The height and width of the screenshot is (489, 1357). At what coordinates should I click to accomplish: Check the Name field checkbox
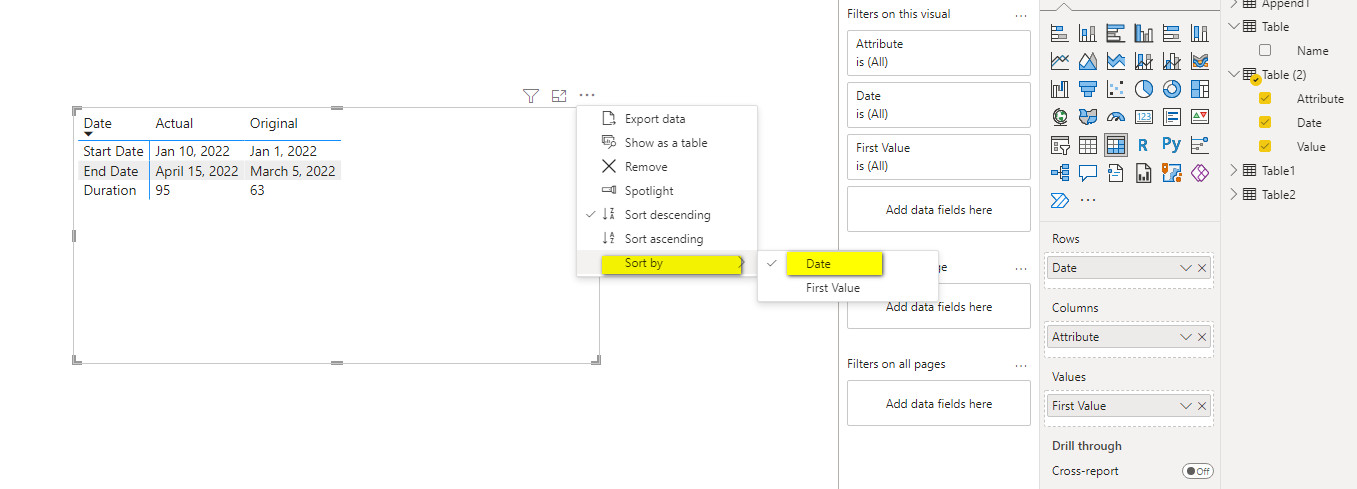coord(1265,51)
